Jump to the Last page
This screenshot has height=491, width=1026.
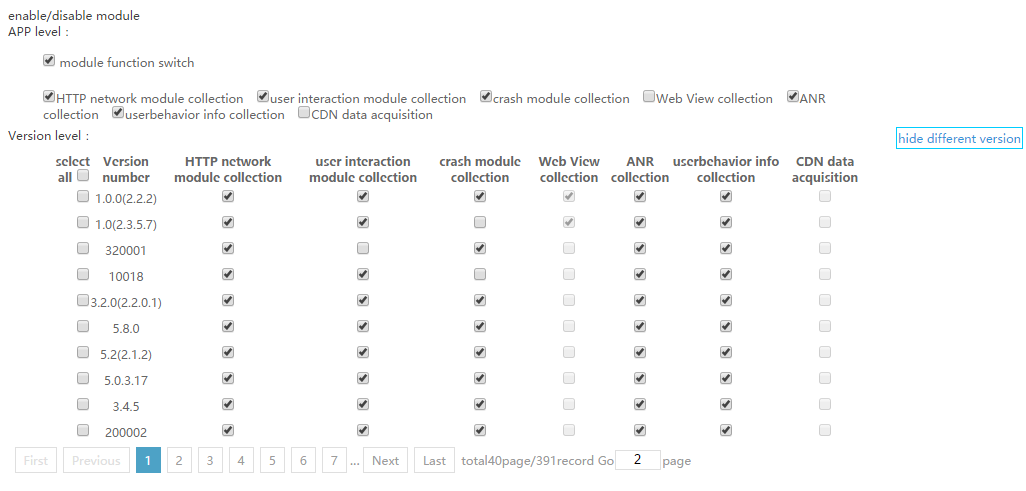tap(434, 461)
